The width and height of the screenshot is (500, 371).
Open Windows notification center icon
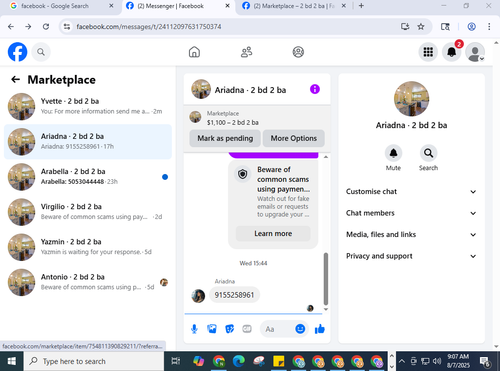click(484, 361)
